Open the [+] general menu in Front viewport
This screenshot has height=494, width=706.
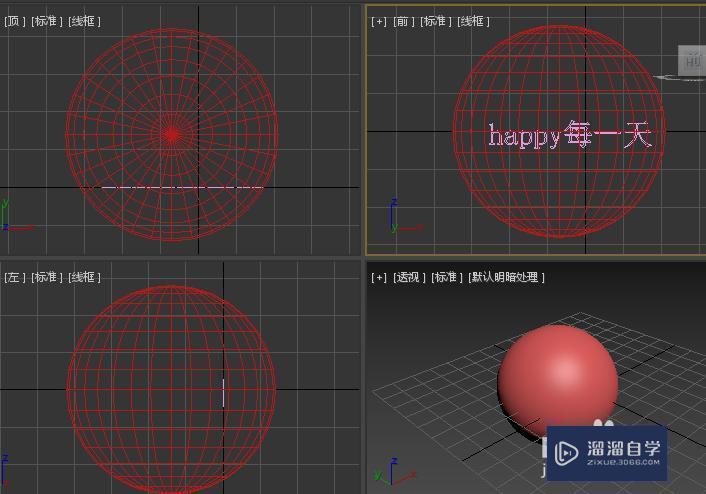(x=379, y=21)
